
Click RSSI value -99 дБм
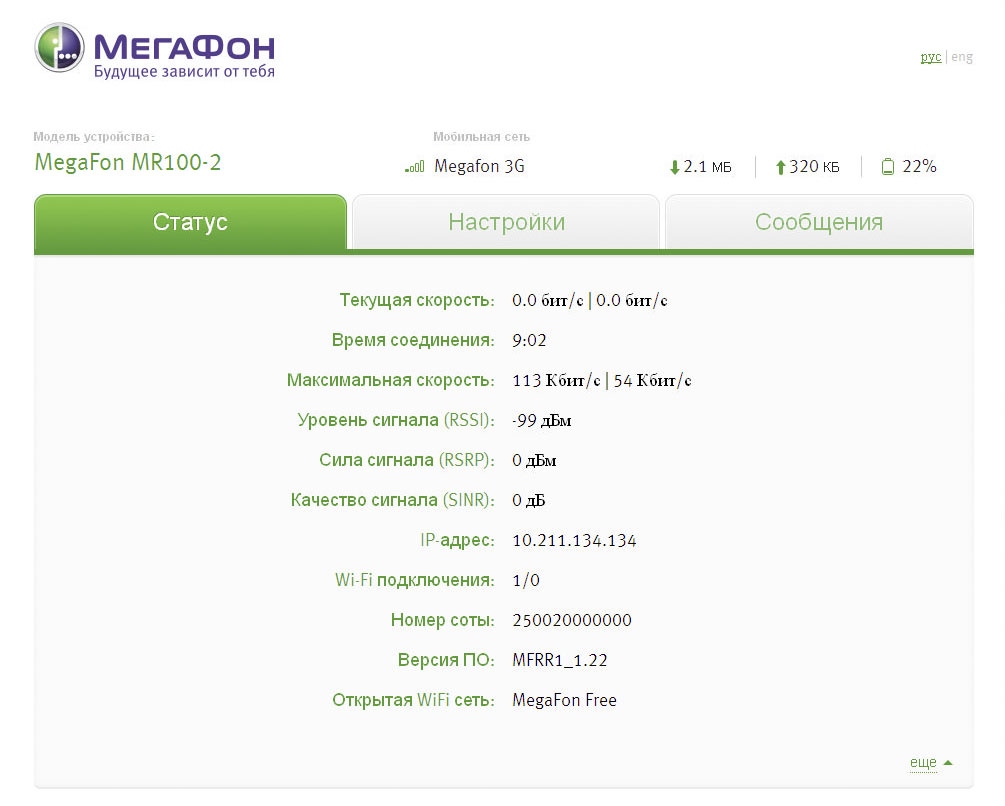point(542,420)
